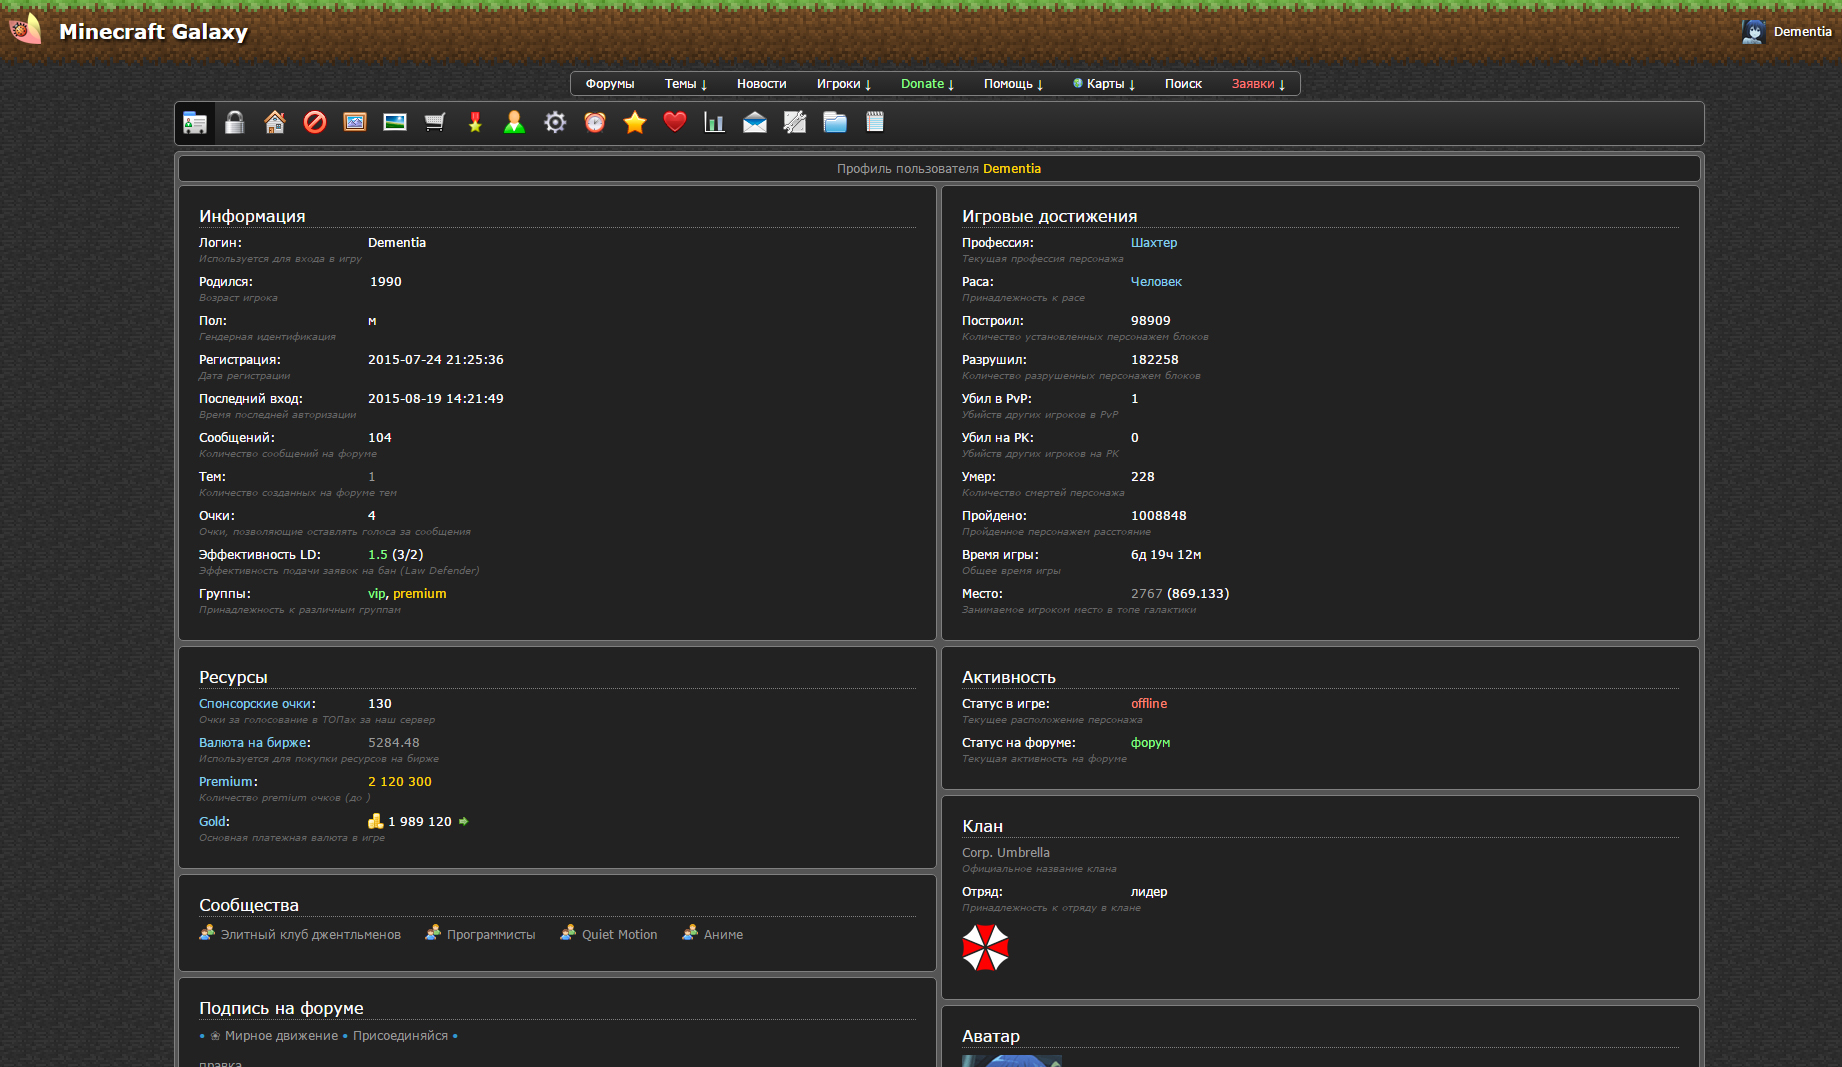Viewport: 1842px width, 1067px height.
Task: Click the Dementia user avatar top right
Action: (x=1753, y=32)
